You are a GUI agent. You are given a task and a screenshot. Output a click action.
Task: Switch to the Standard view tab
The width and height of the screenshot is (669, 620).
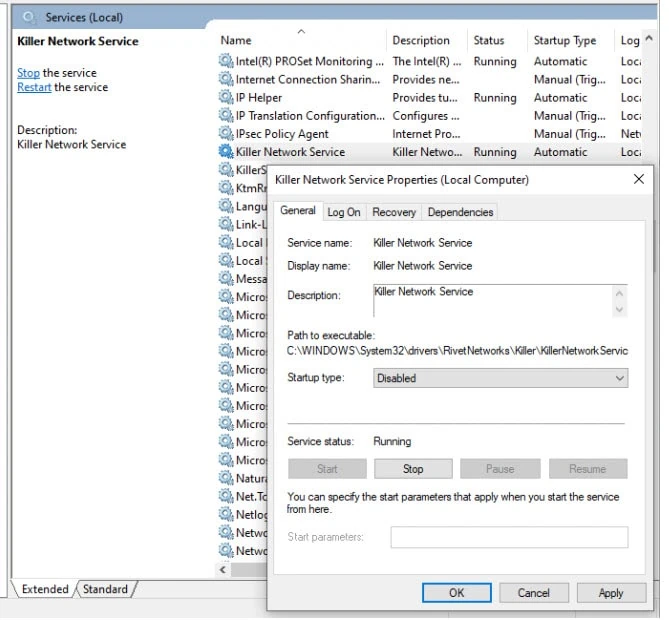pos(105,589)
